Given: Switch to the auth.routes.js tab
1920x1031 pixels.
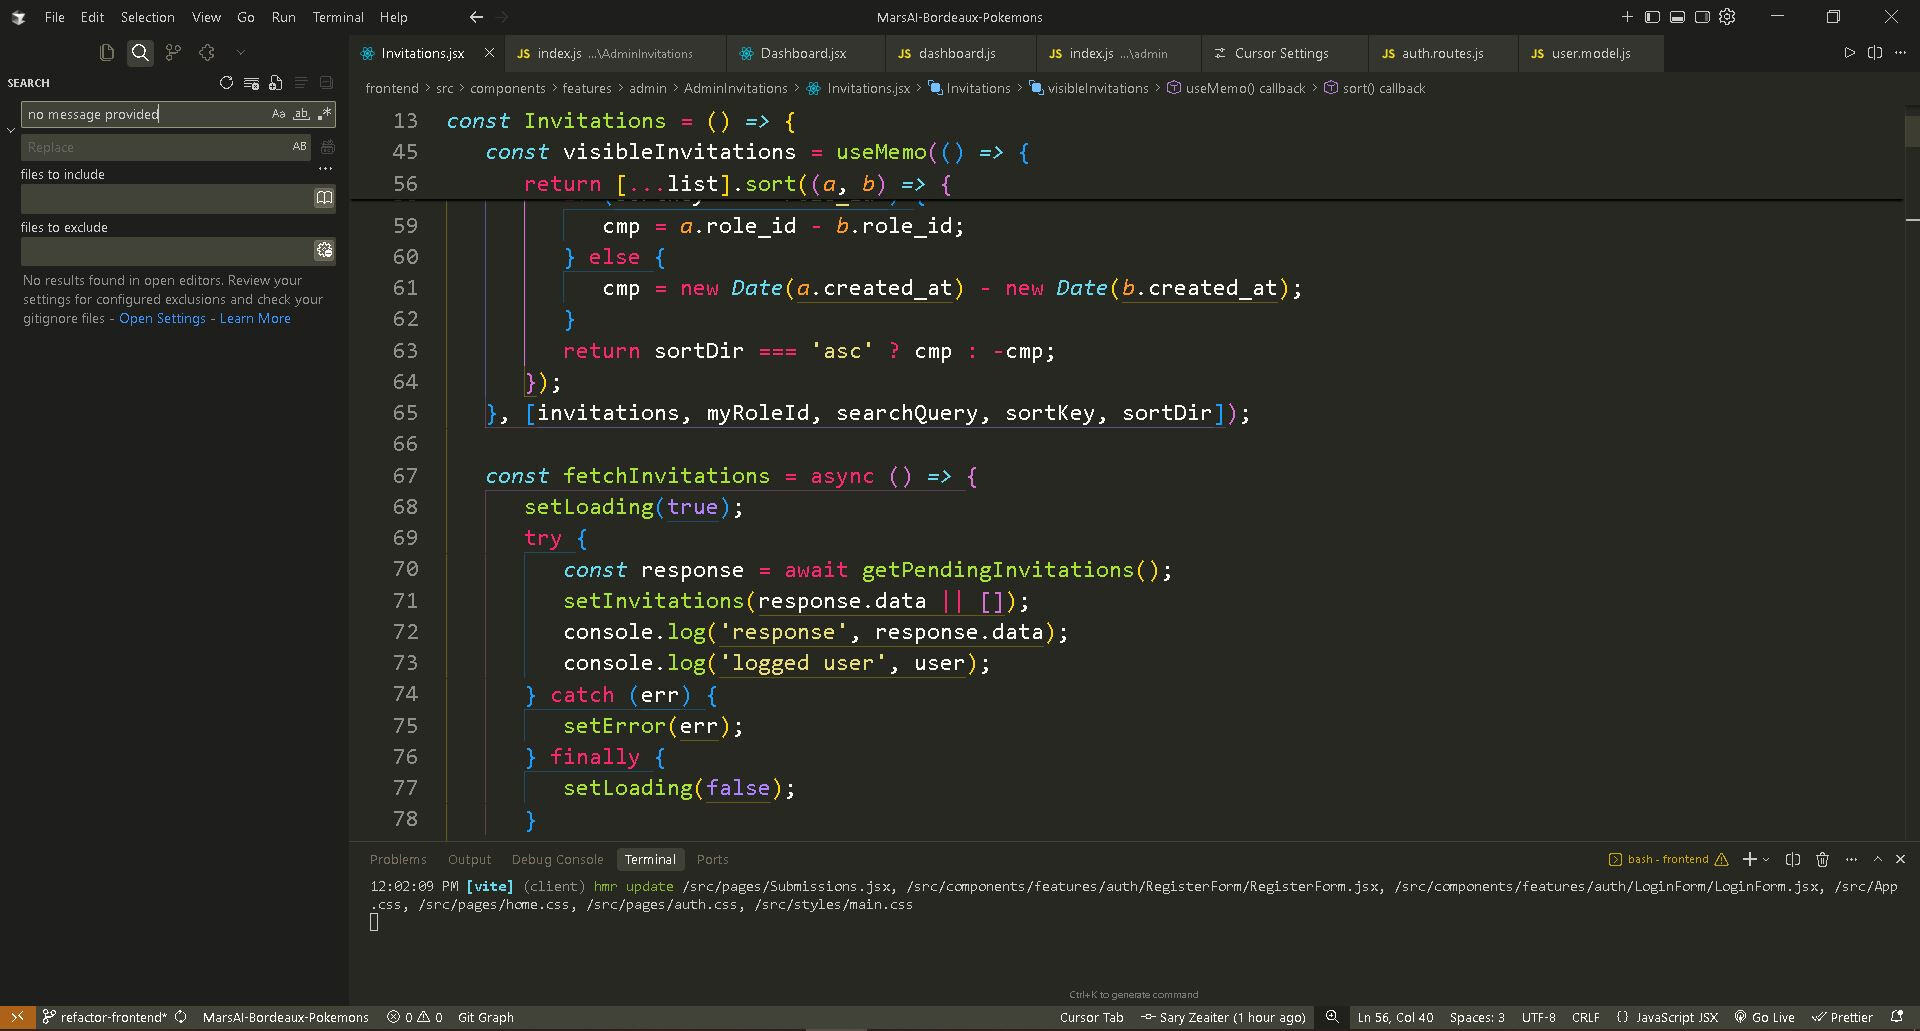Looking at the screenshot, I should 1441,53.
